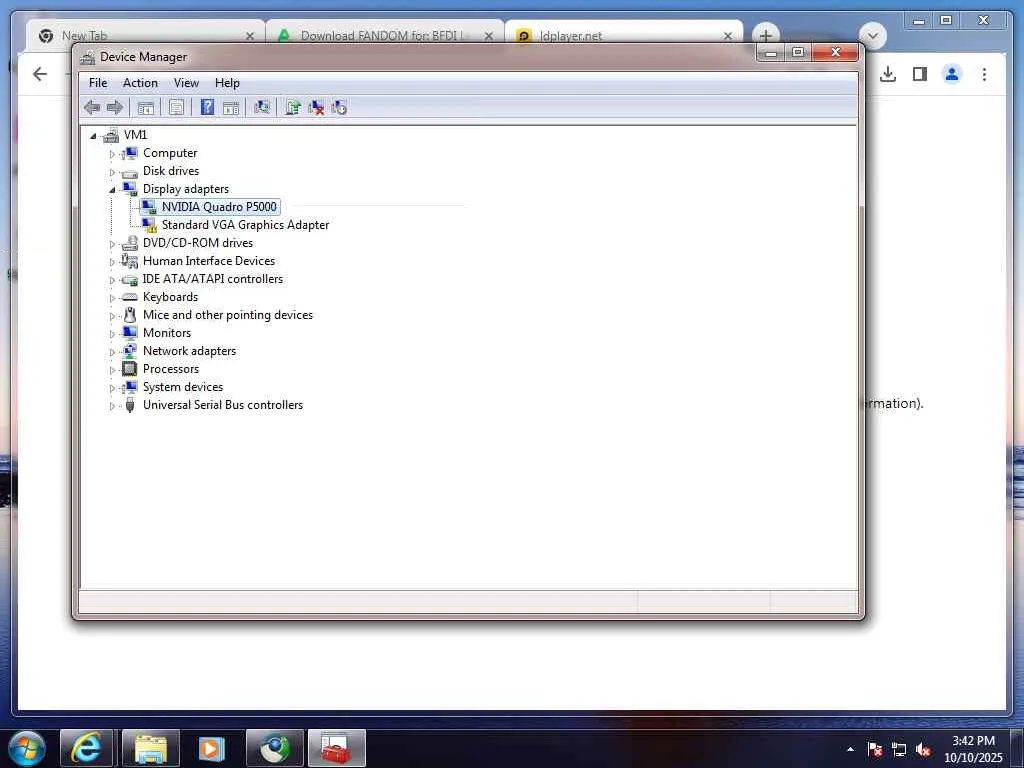The height and width of the screenshot is (768, 1024).
Task: Click the Disk drives icon
Action: pyautogui.click(x=130, y=172)
